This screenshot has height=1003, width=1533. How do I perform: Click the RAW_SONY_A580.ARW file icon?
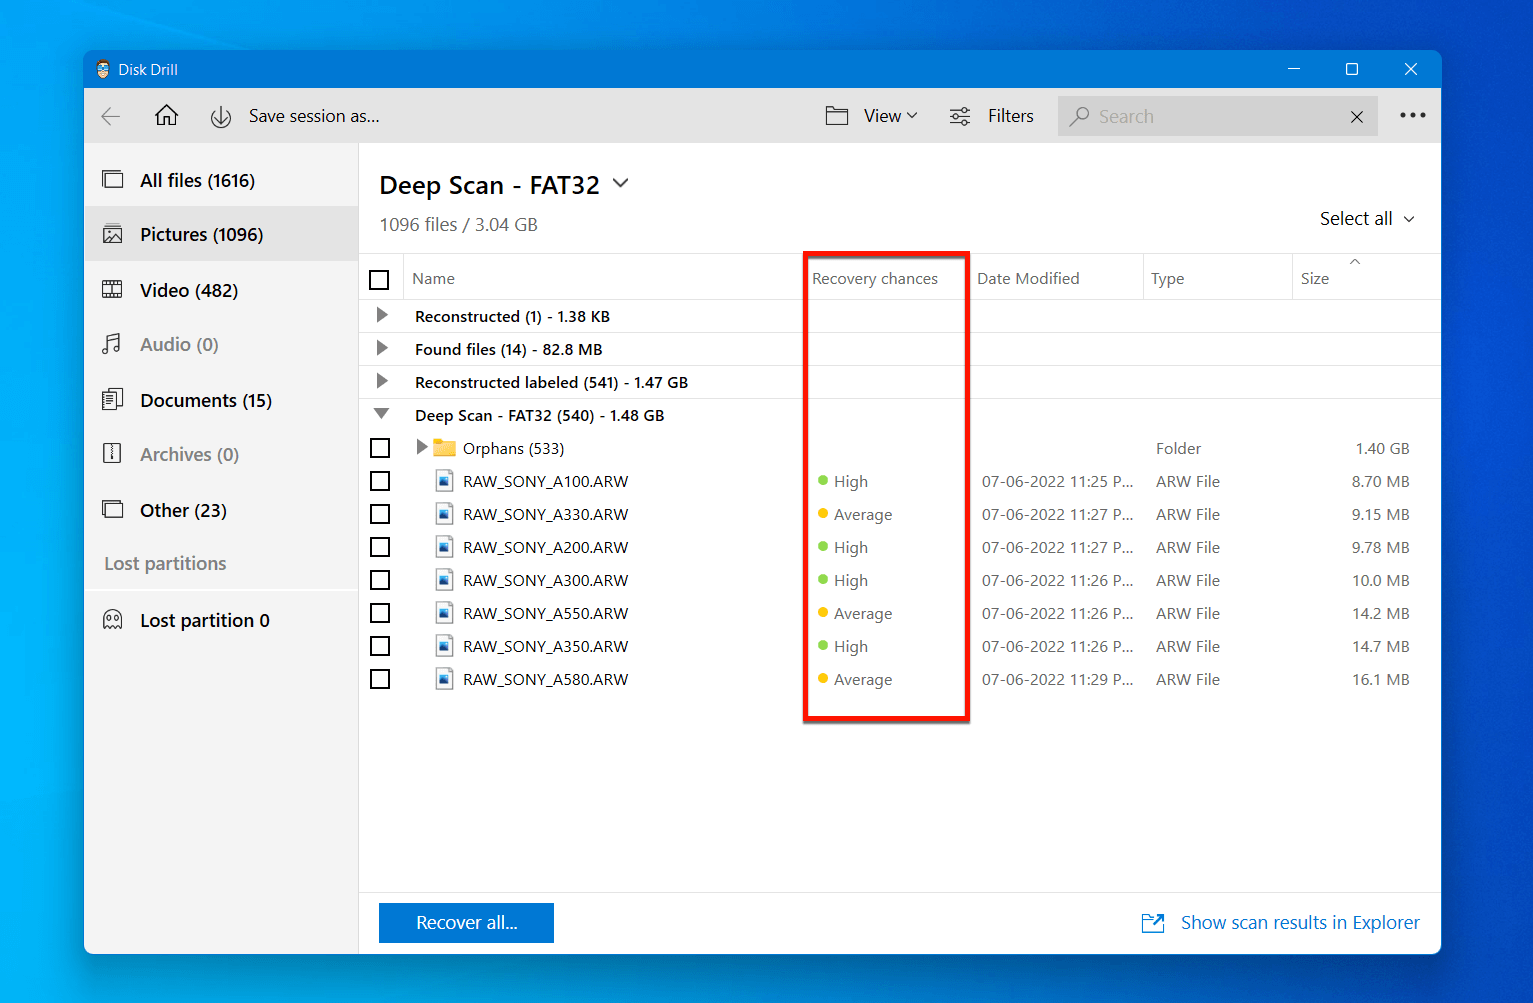(x=445, y=679)
